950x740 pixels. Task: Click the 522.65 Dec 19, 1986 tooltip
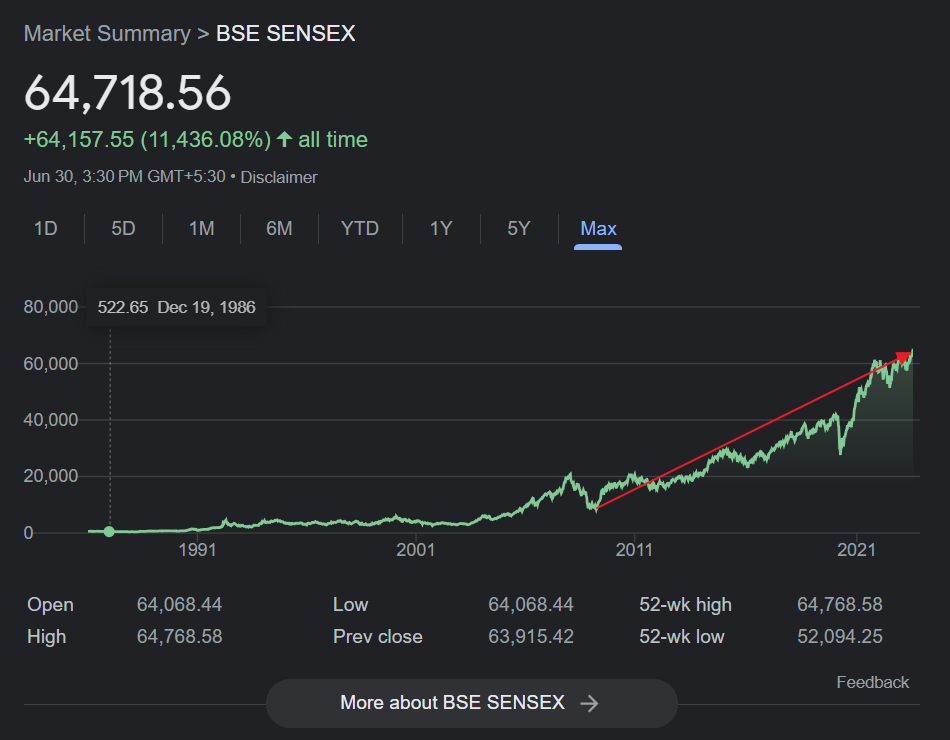[x=176, y=307]
